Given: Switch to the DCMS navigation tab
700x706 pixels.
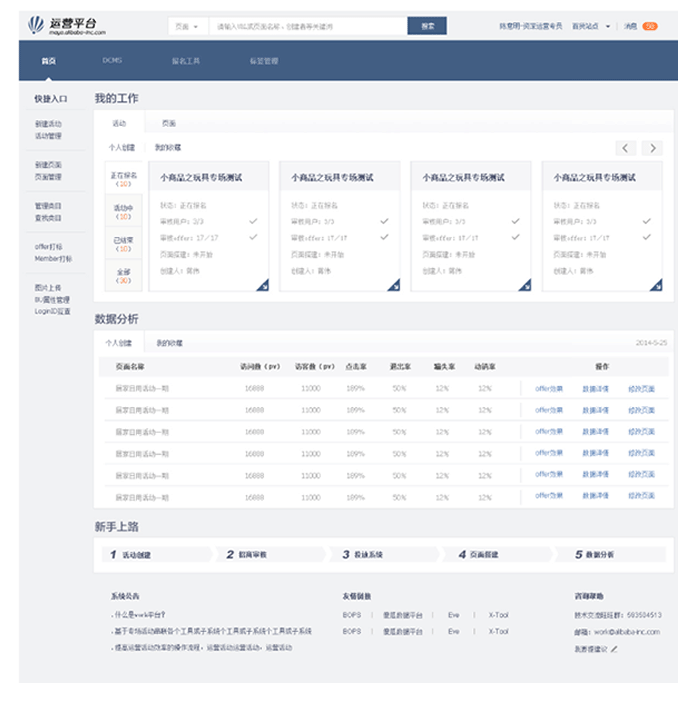Looking at the screenshot, I should 112,60.
